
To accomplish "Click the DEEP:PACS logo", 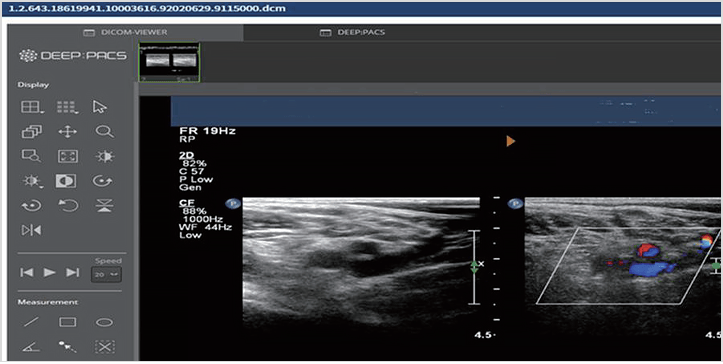I will click(72, 56).
